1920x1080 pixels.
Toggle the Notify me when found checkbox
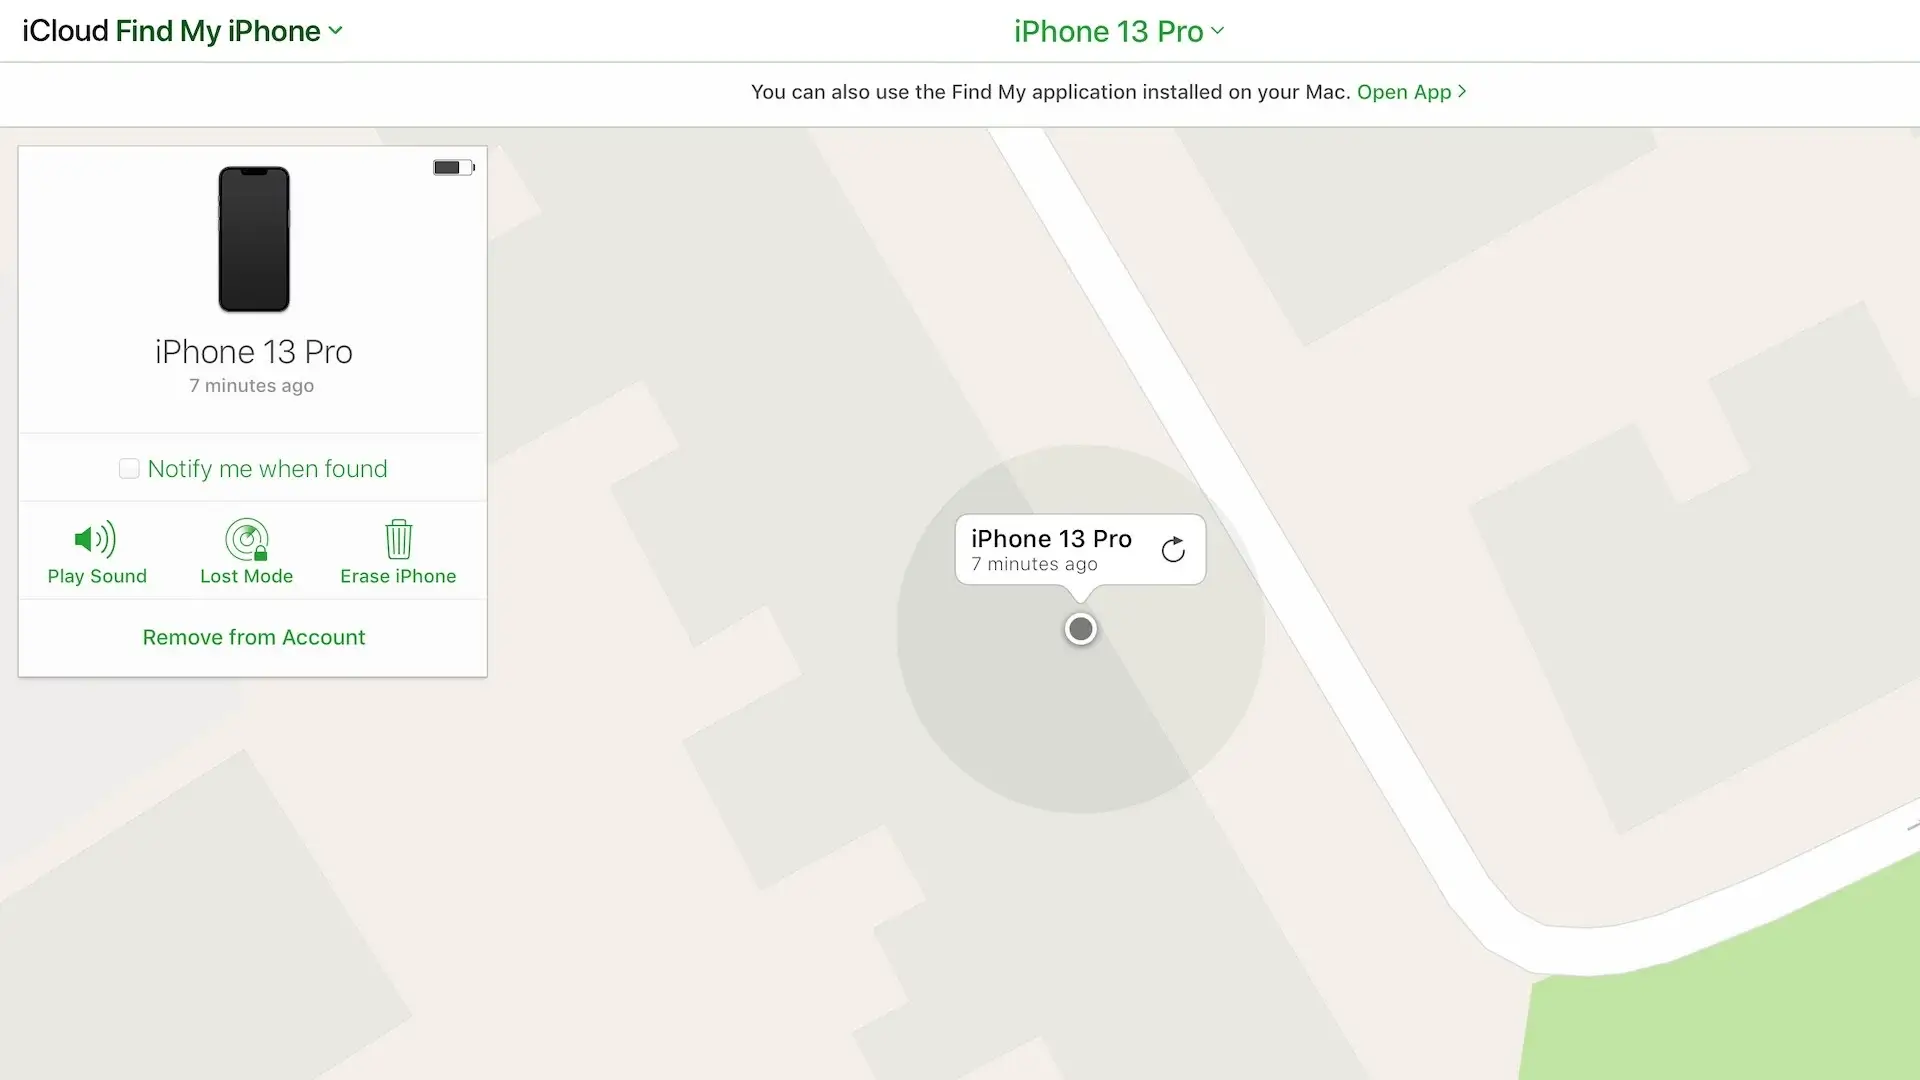[x=129, y=468]
